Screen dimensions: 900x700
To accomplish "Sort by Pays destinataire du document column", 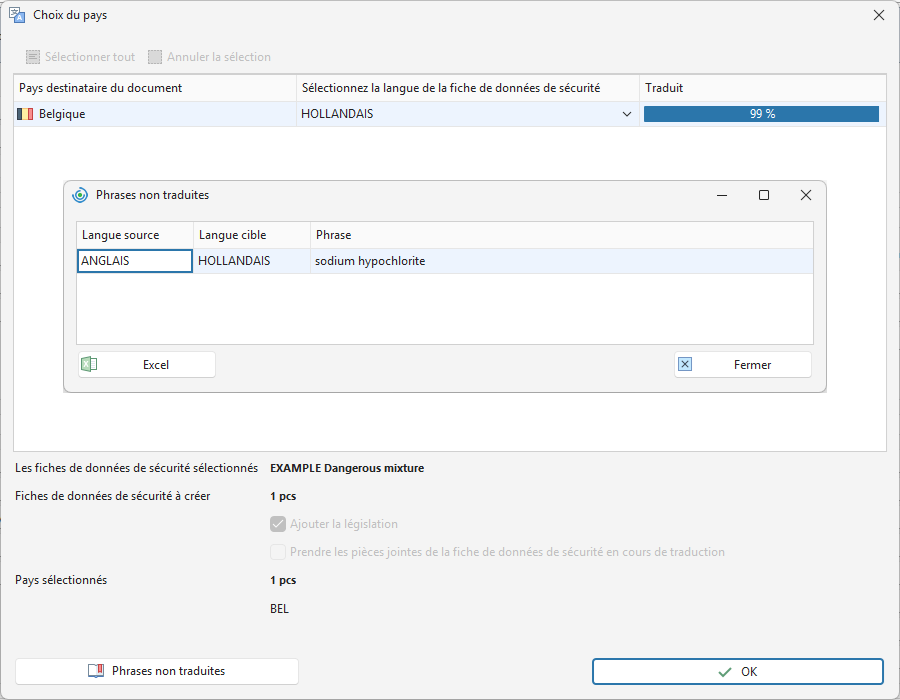I will click(x=155, y=88).
